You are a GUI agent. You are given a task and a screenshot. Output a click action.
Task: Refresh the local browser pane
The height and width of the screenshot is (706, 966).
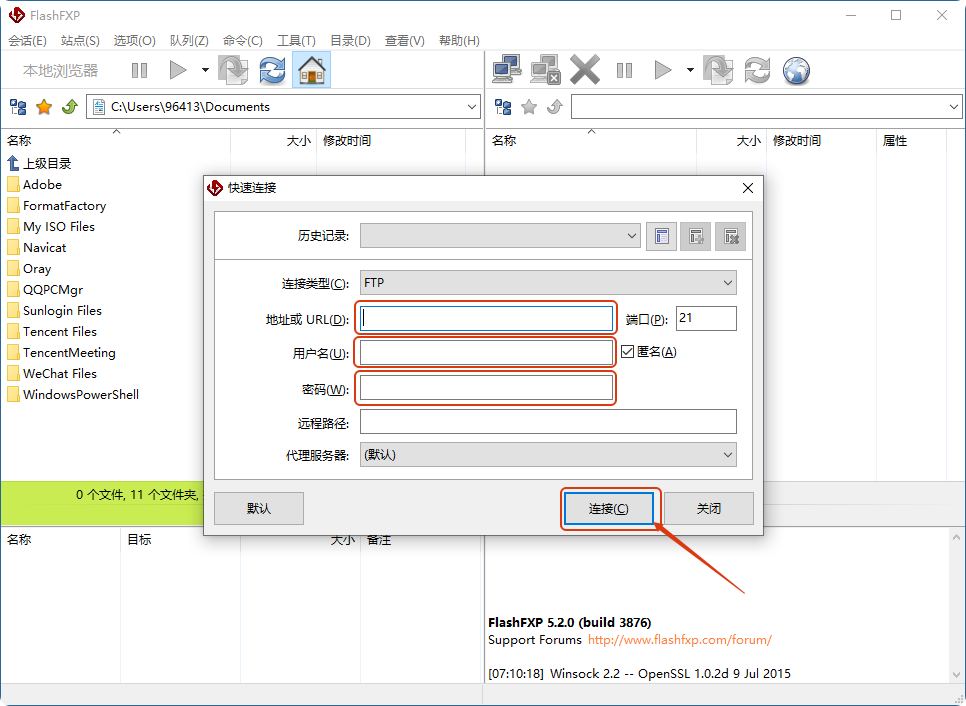point(272,70)
